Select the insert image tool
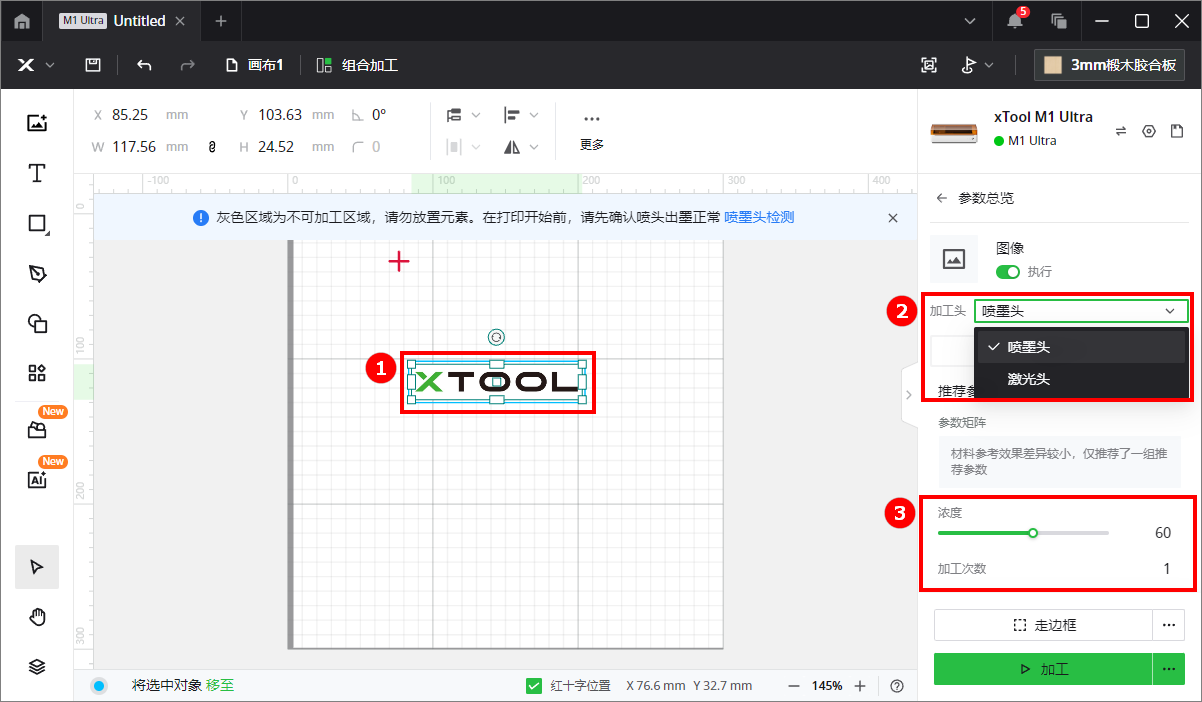1202x702 pixels. [37, 123]
